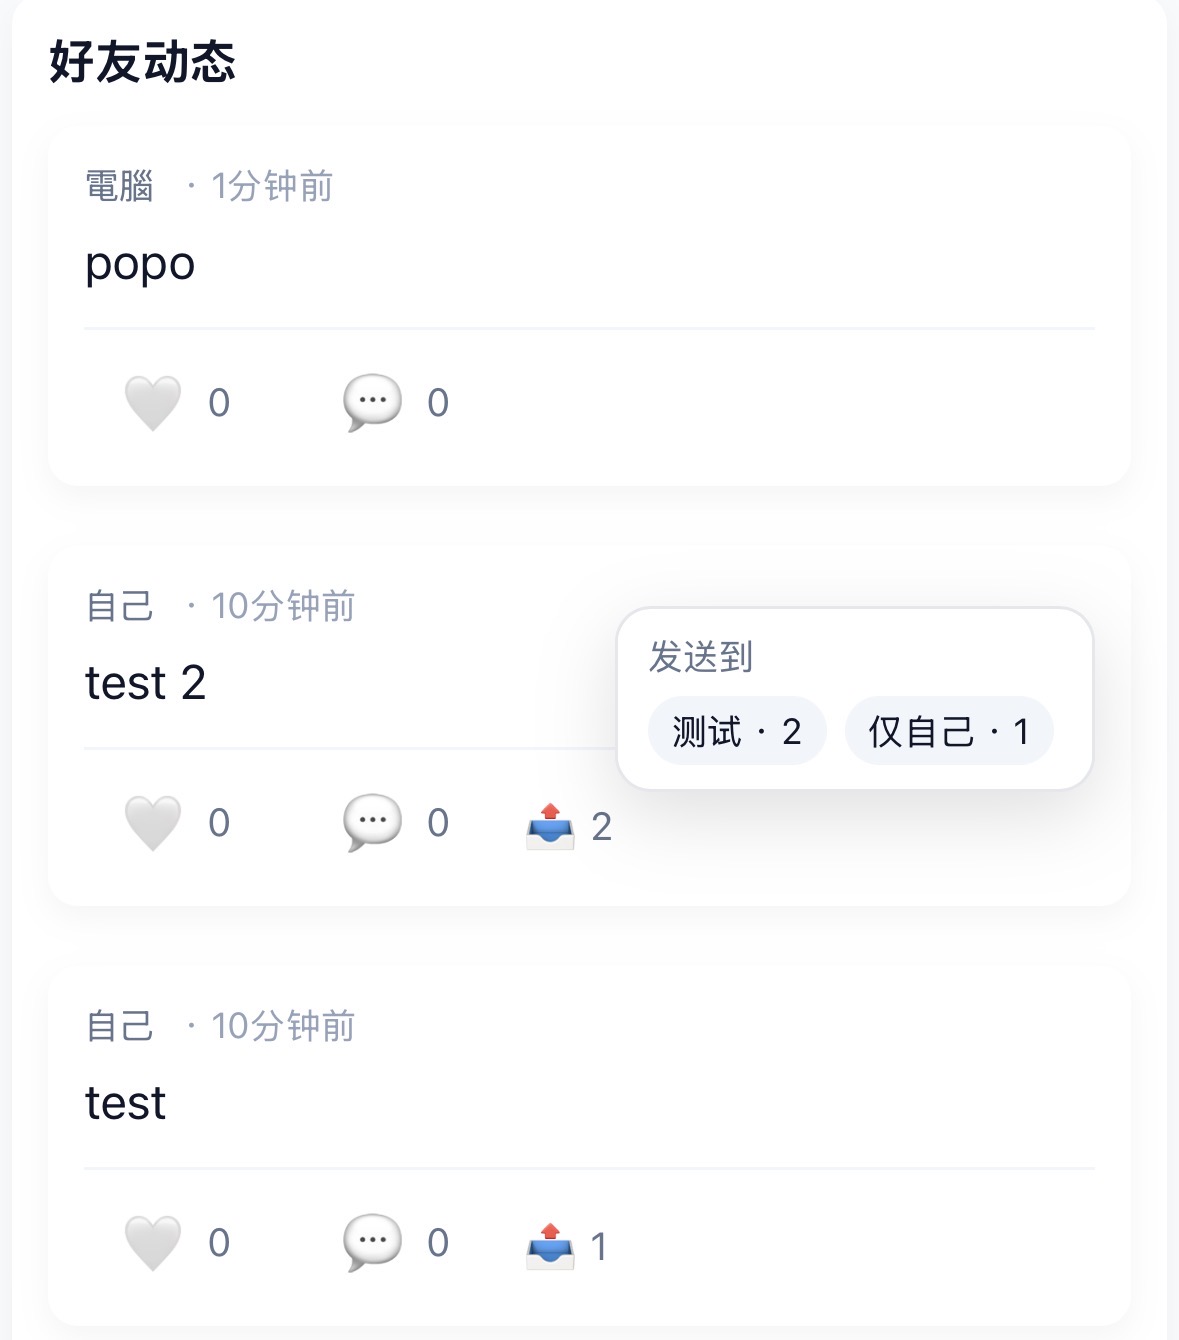This screenshot has height=1340, width=1179.
Task: Click the like count on popo post
Action: point(219,403)
